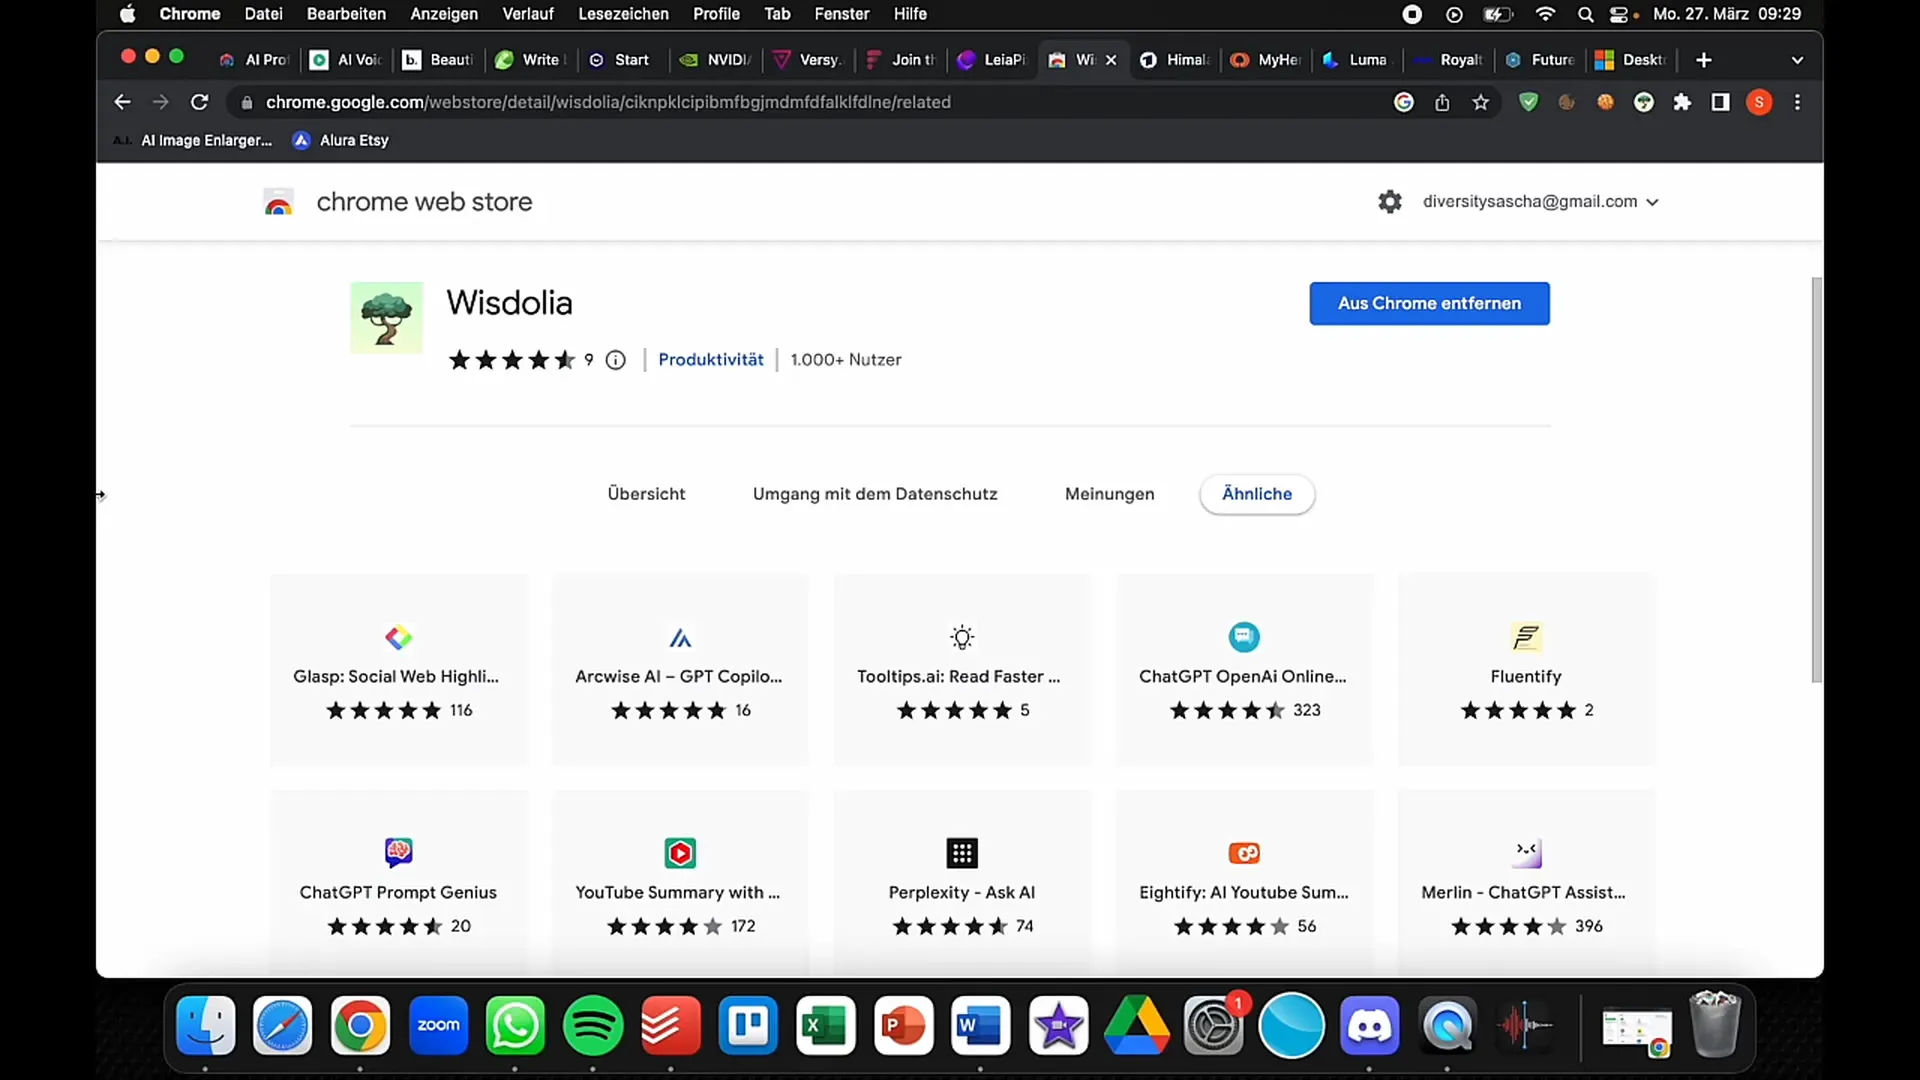This screenshot has width=1920, height=1080.
Task: Switch to Übersicht tab
Action: pos(646,493)
